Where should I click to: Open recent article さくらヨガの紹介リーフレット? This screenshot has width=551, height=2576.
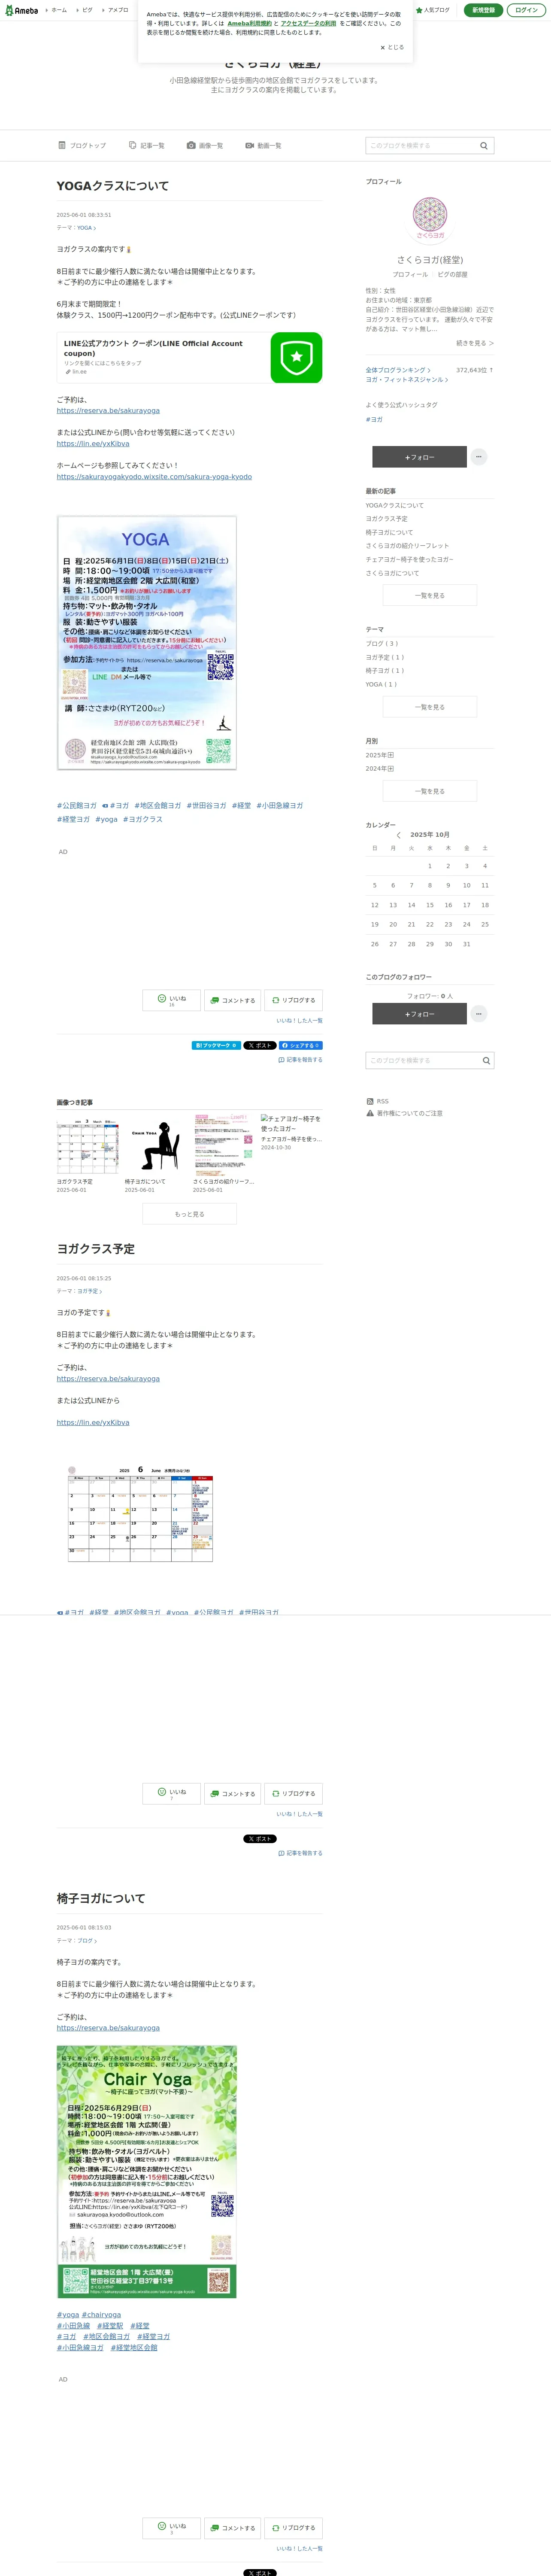pos(407,546)
